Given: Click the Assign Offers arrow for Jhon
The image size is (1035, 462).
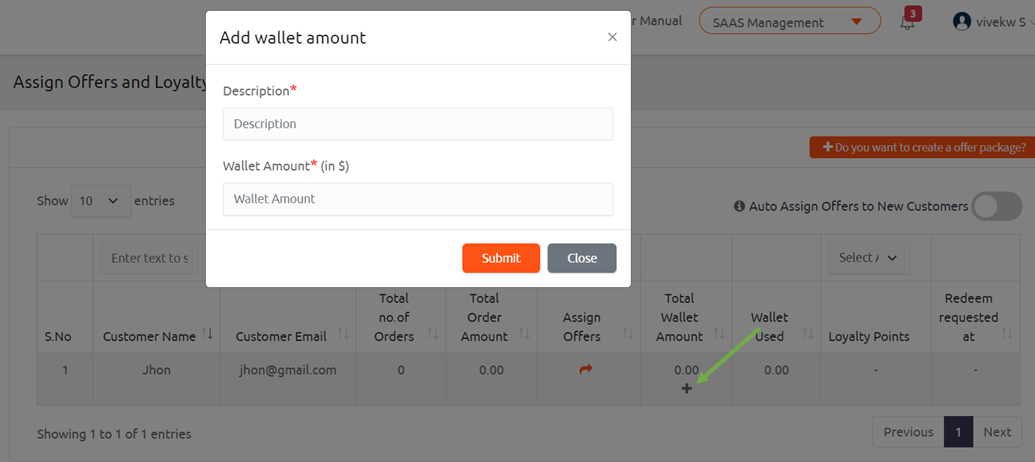Looking at the screenshot, I should pyautogui.click(x=586, y=370).
